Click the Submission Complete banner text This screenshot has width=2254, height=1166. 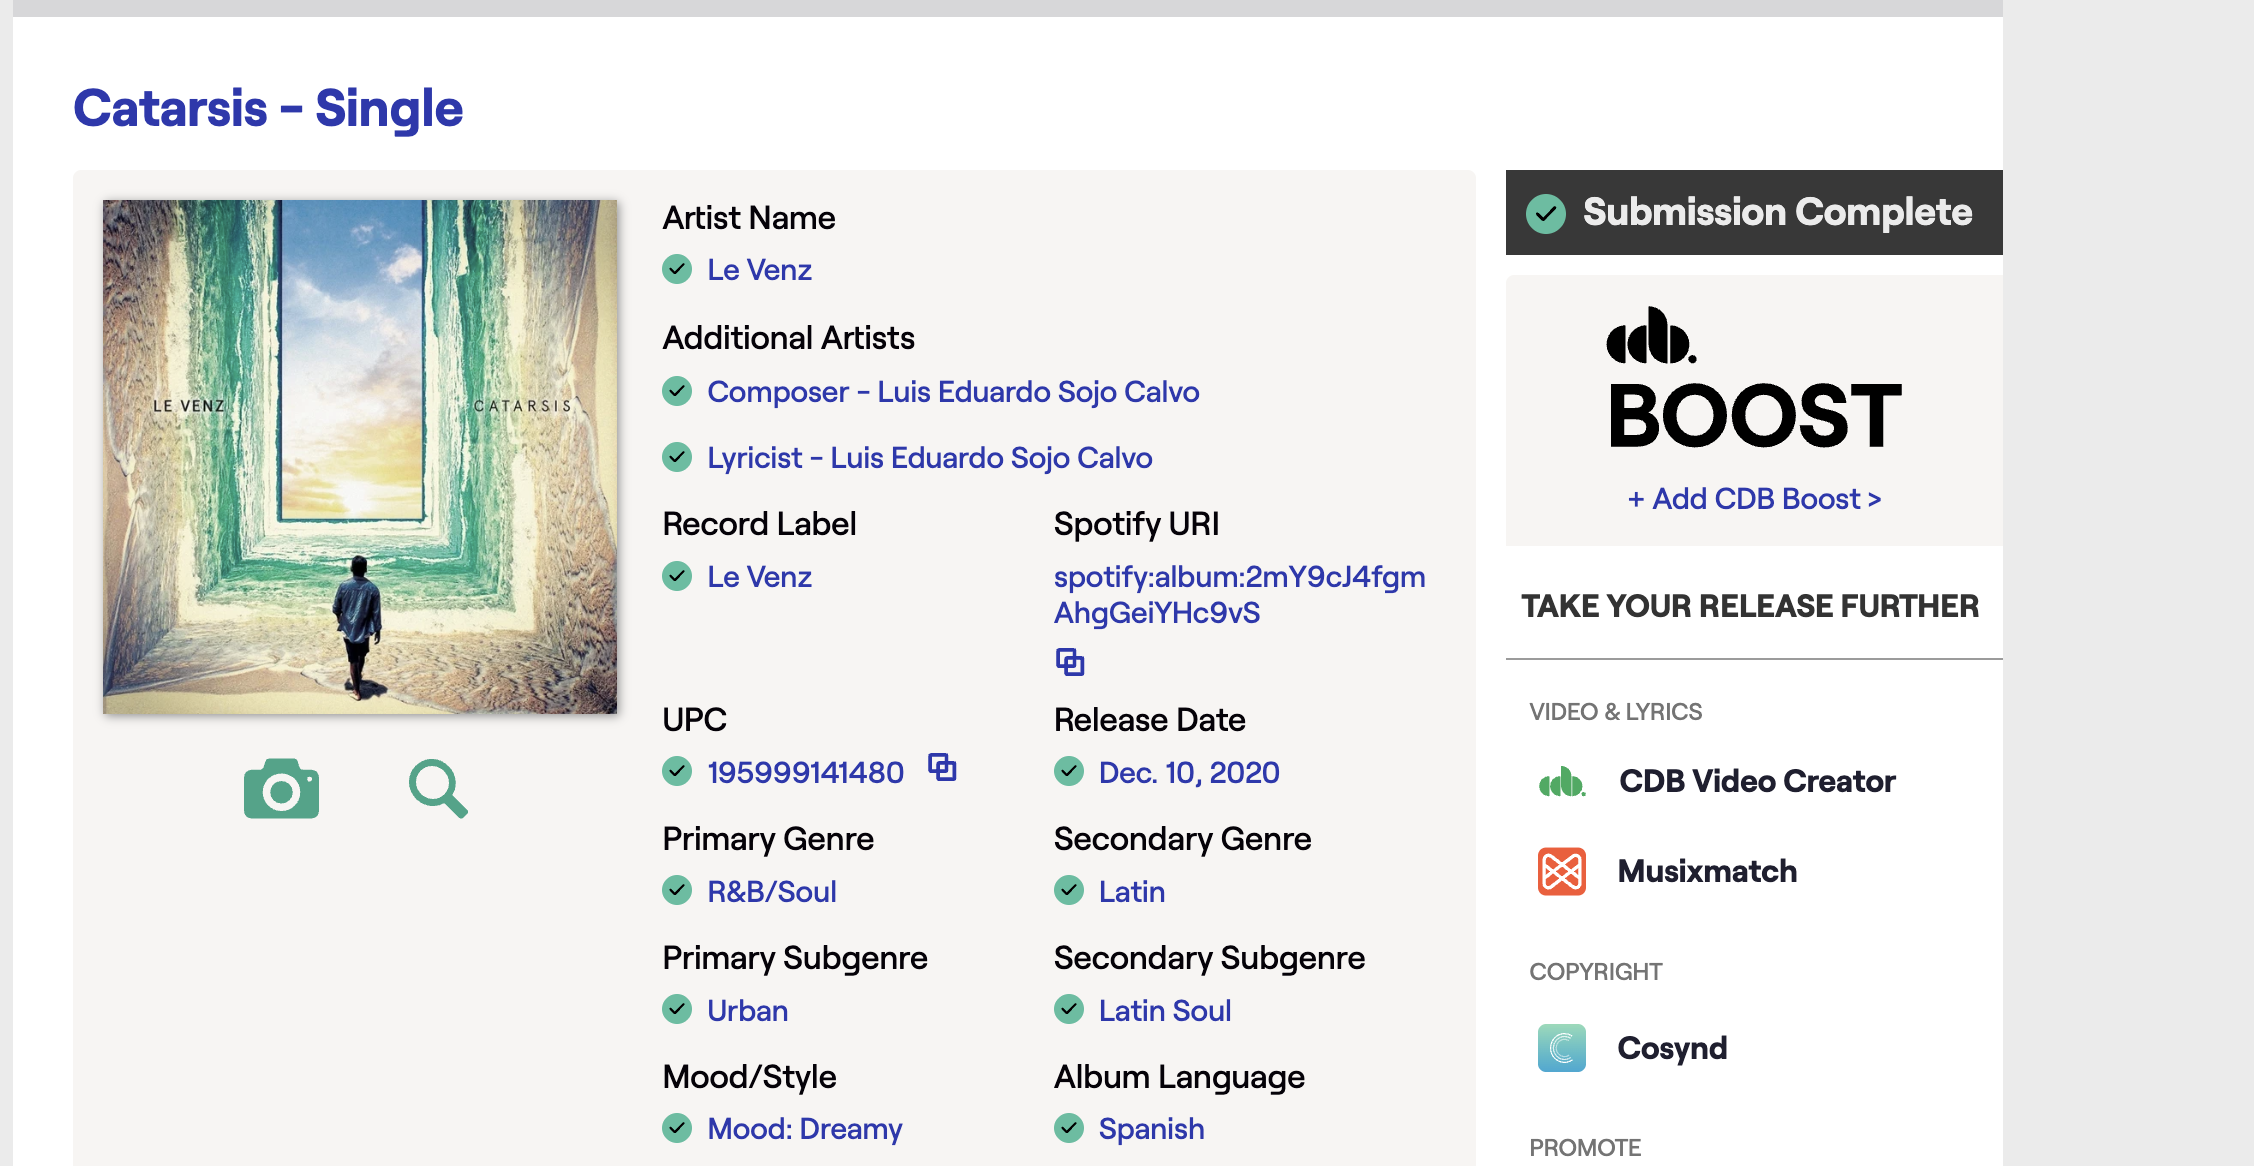point(1777,212)
